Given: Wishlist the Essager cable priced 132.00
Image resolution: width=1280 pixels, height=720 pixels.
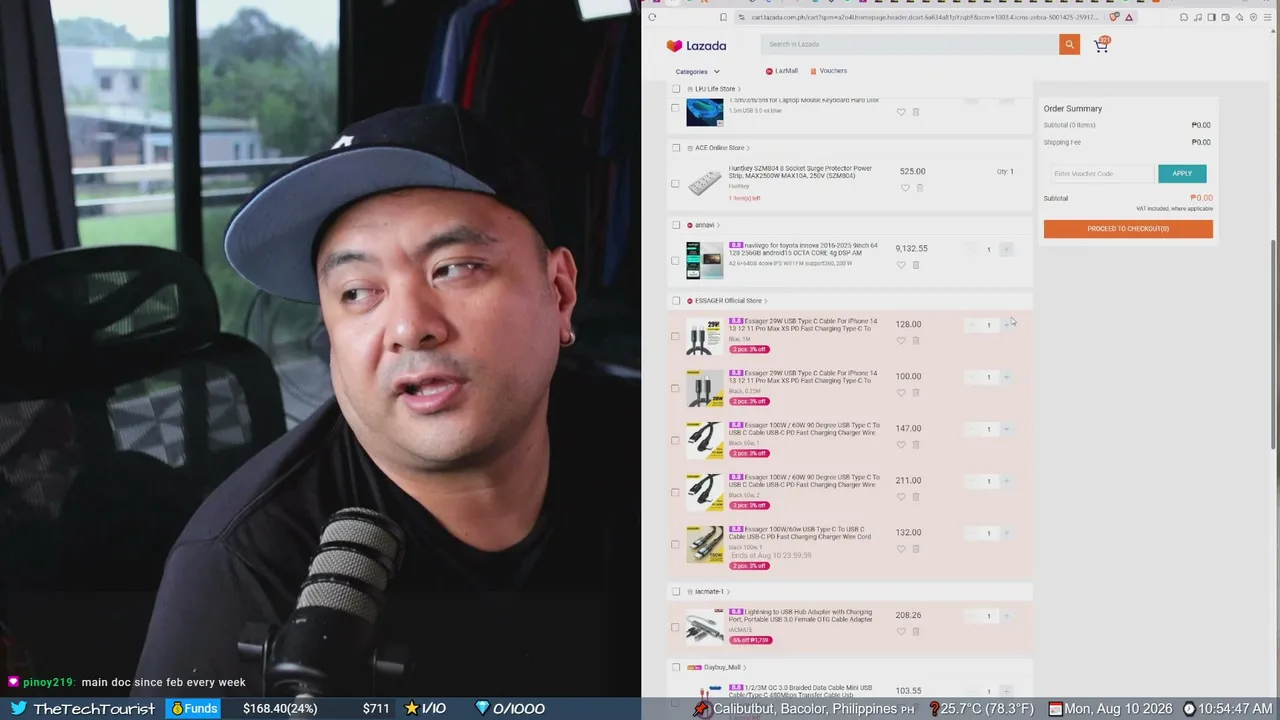Looking at the screenshot, I should (x=901, y=549).
